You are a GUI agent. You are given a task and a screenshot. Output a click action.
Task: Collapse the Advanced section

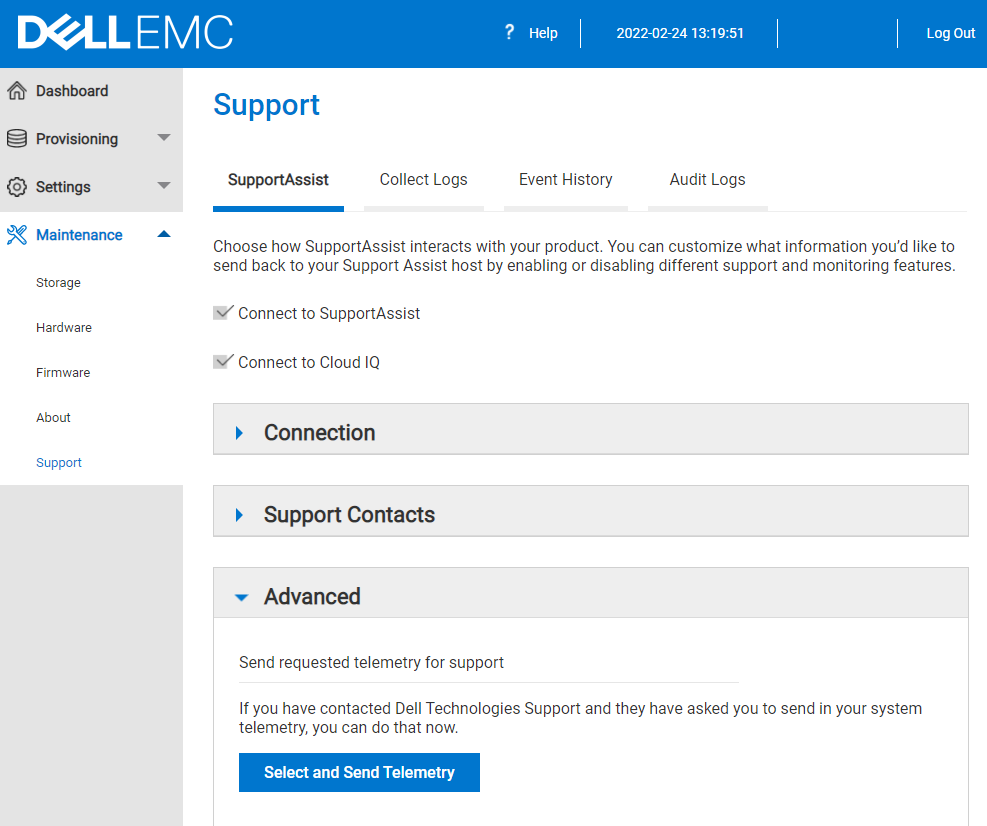coord(240,596)
